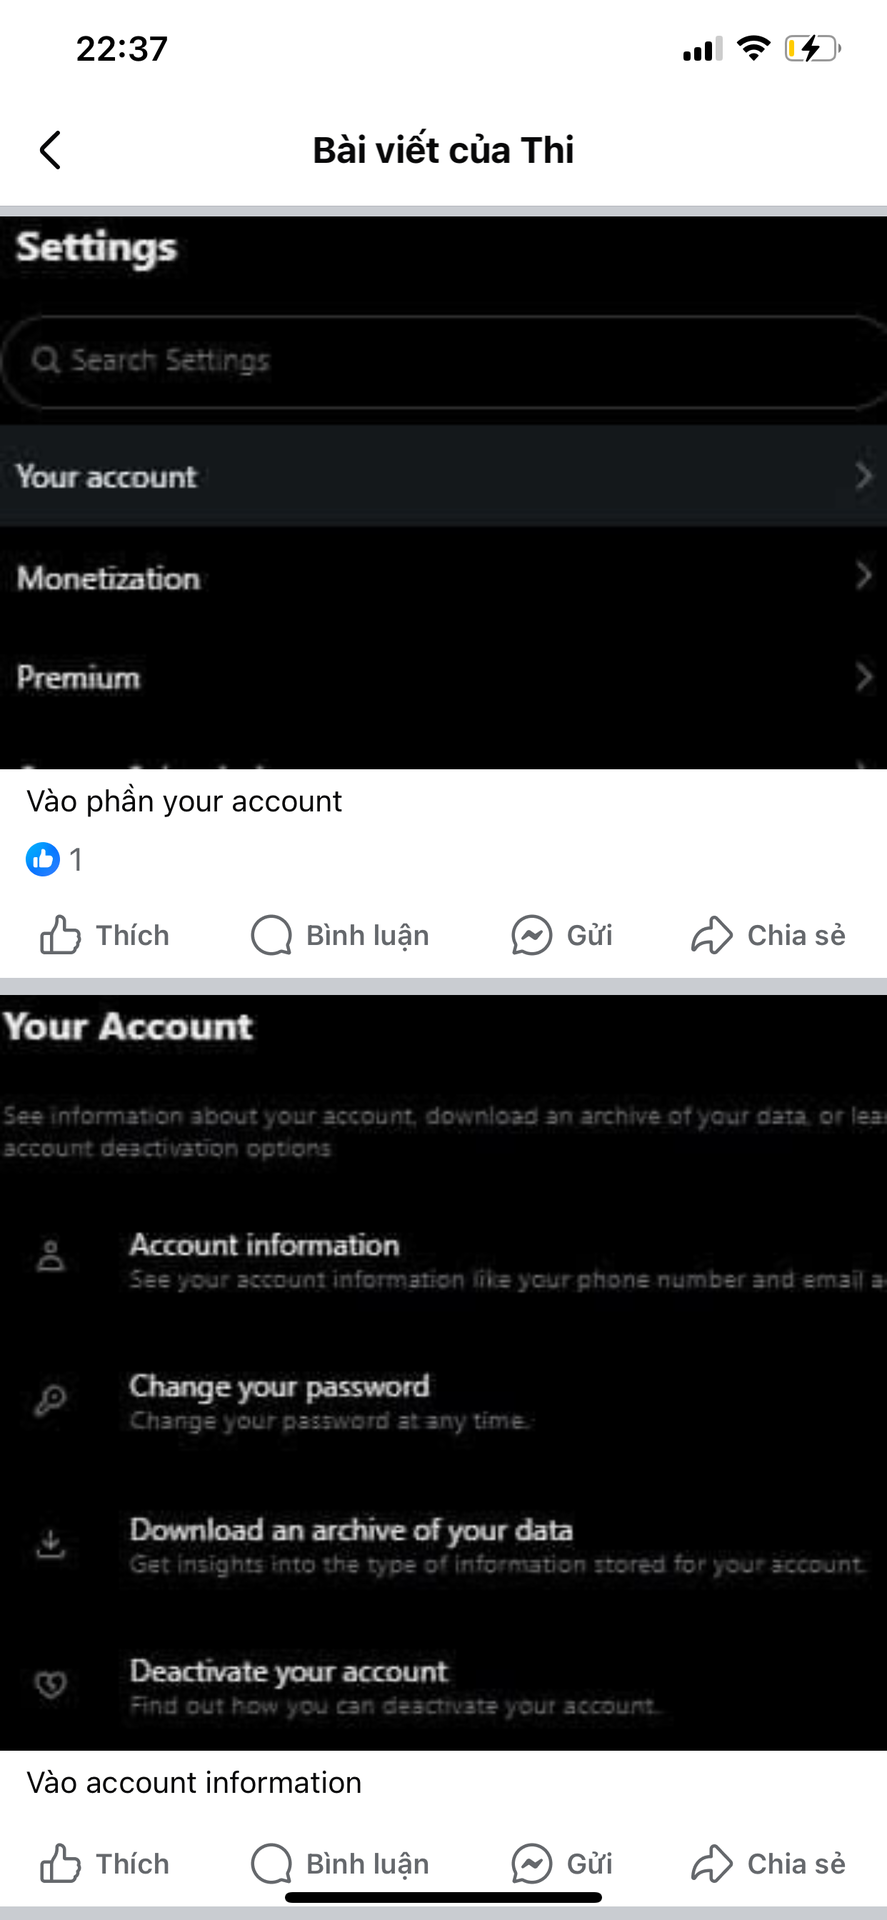Viewport: 887px width, 1920px height.
Task: Like the 'Vào account information' post
Action: 105,1864
